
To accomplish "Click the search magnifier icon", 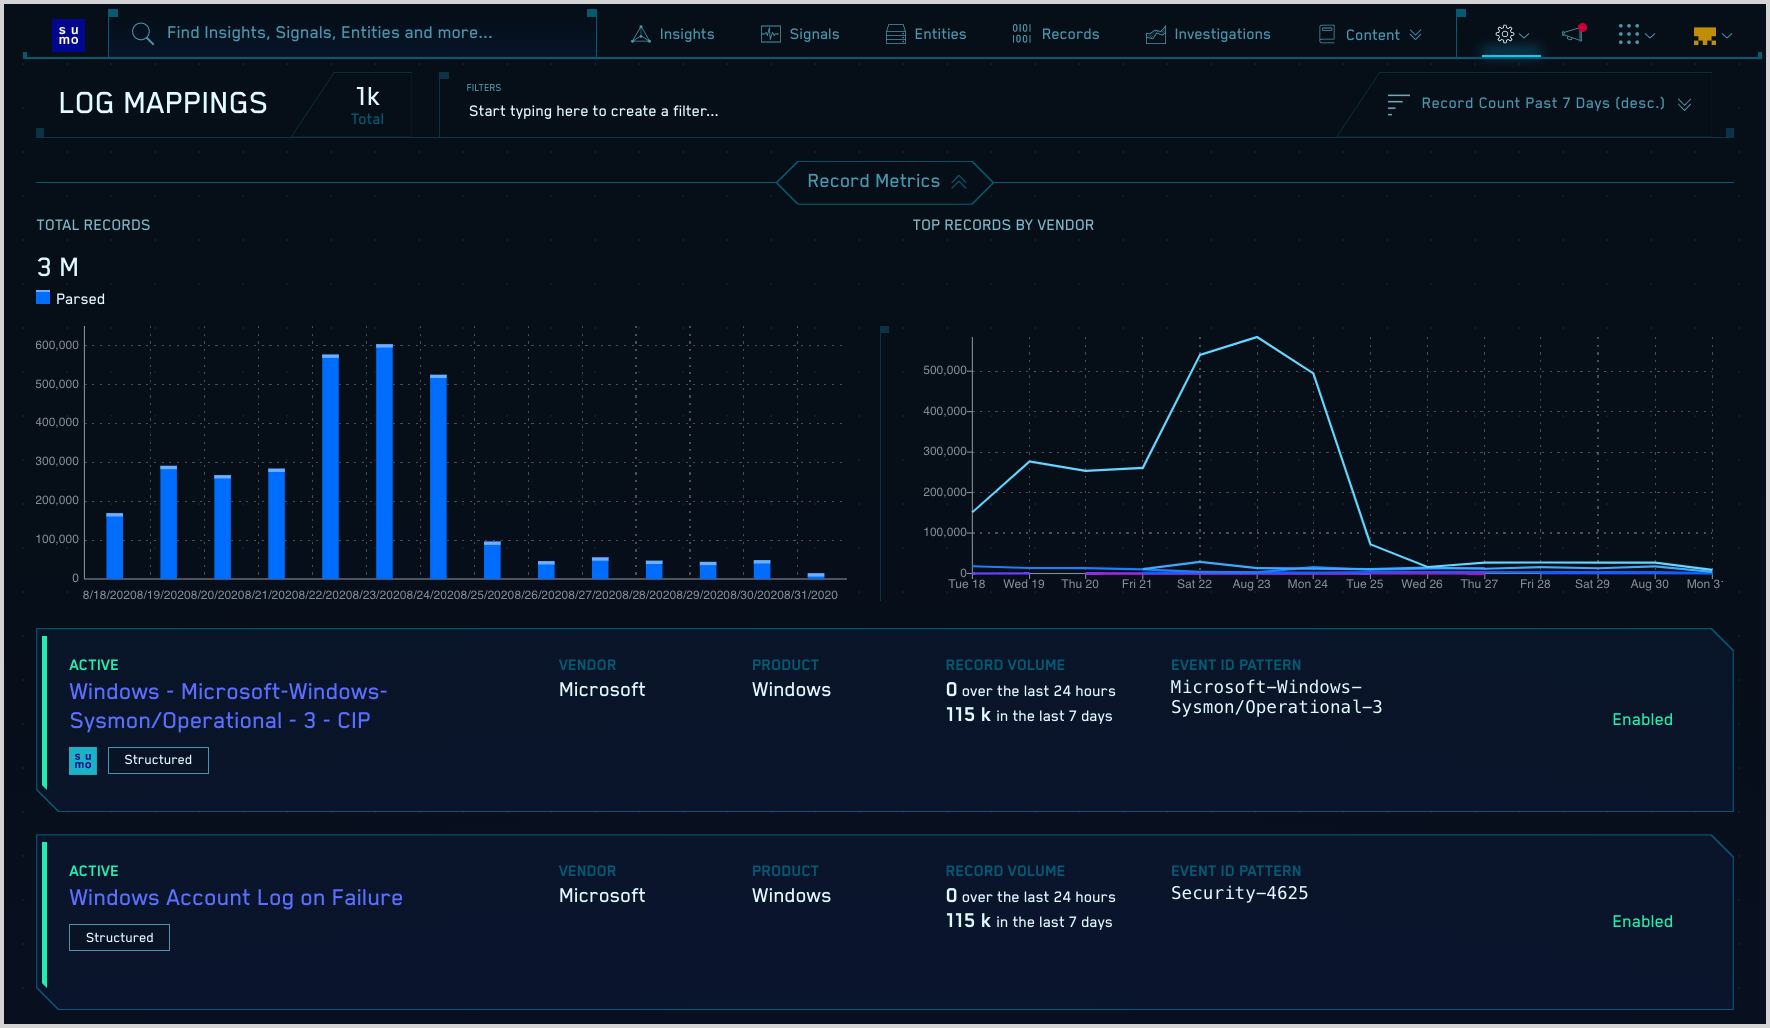I will pyautogui.click(x=143, y=34).
